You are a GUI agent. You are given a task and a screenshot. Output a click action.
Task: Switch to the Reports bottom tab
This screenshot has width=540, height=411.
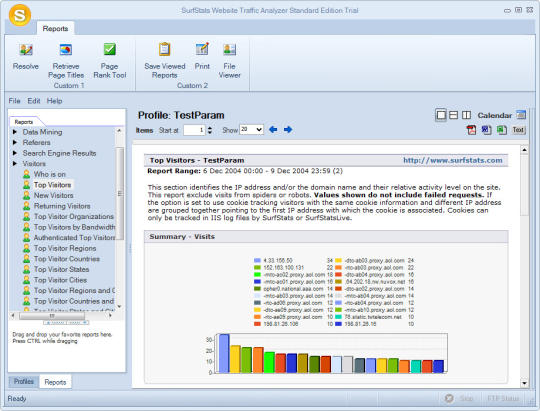pyautogui.click(x=55, y=382)
